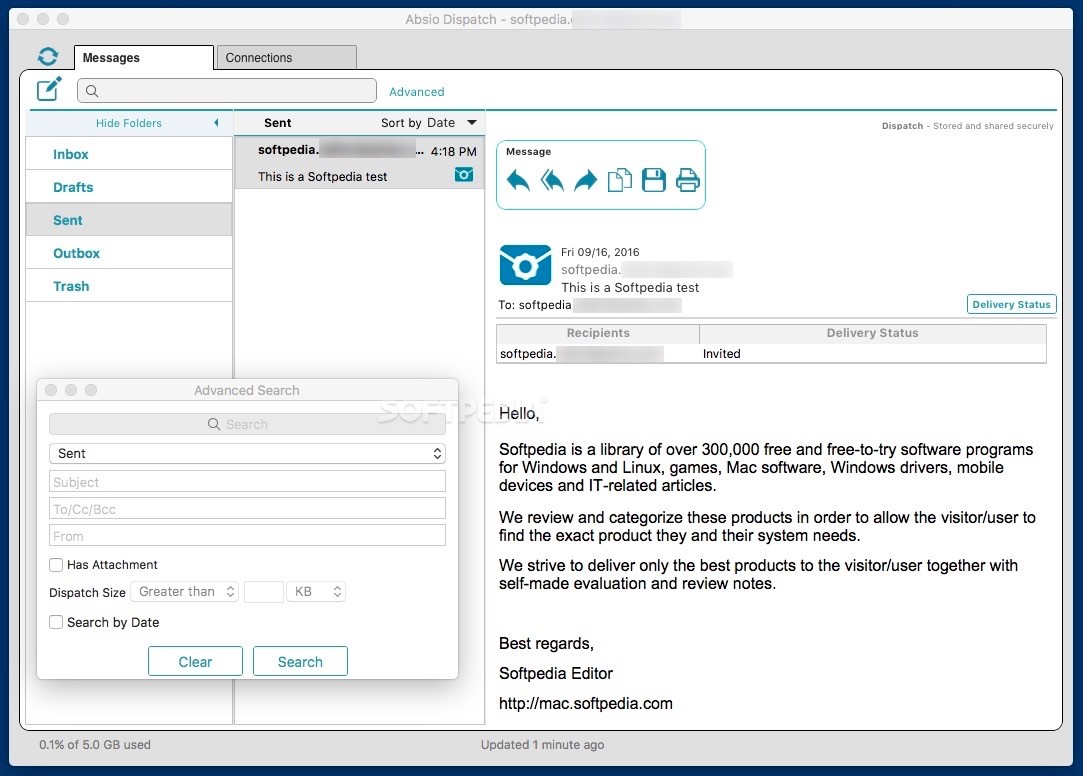
Task: Click the print icon
Action: tap(687, 180)
